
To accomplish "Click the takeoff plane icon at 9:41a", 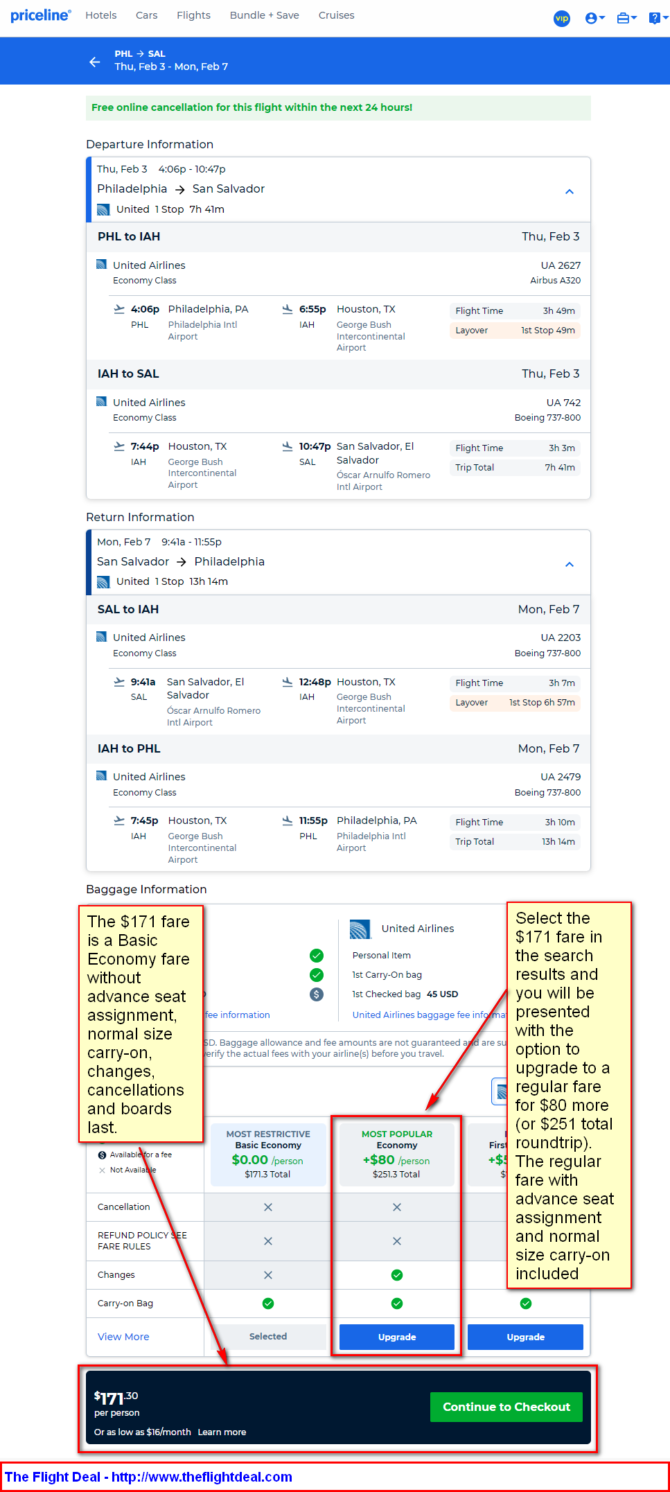I will (120, 682).
